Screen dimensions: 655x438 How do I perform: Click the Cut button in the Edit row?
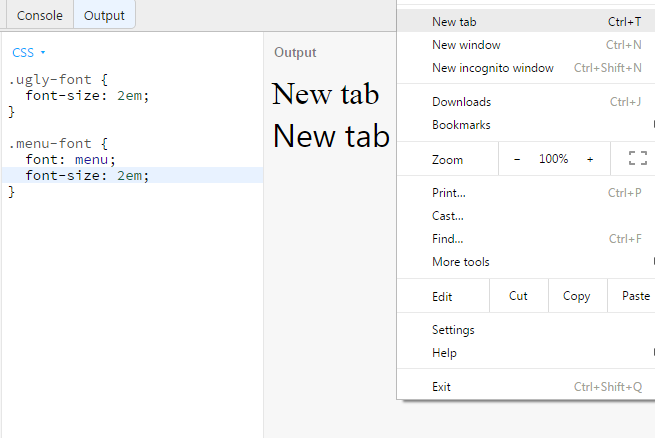[518, 296]
